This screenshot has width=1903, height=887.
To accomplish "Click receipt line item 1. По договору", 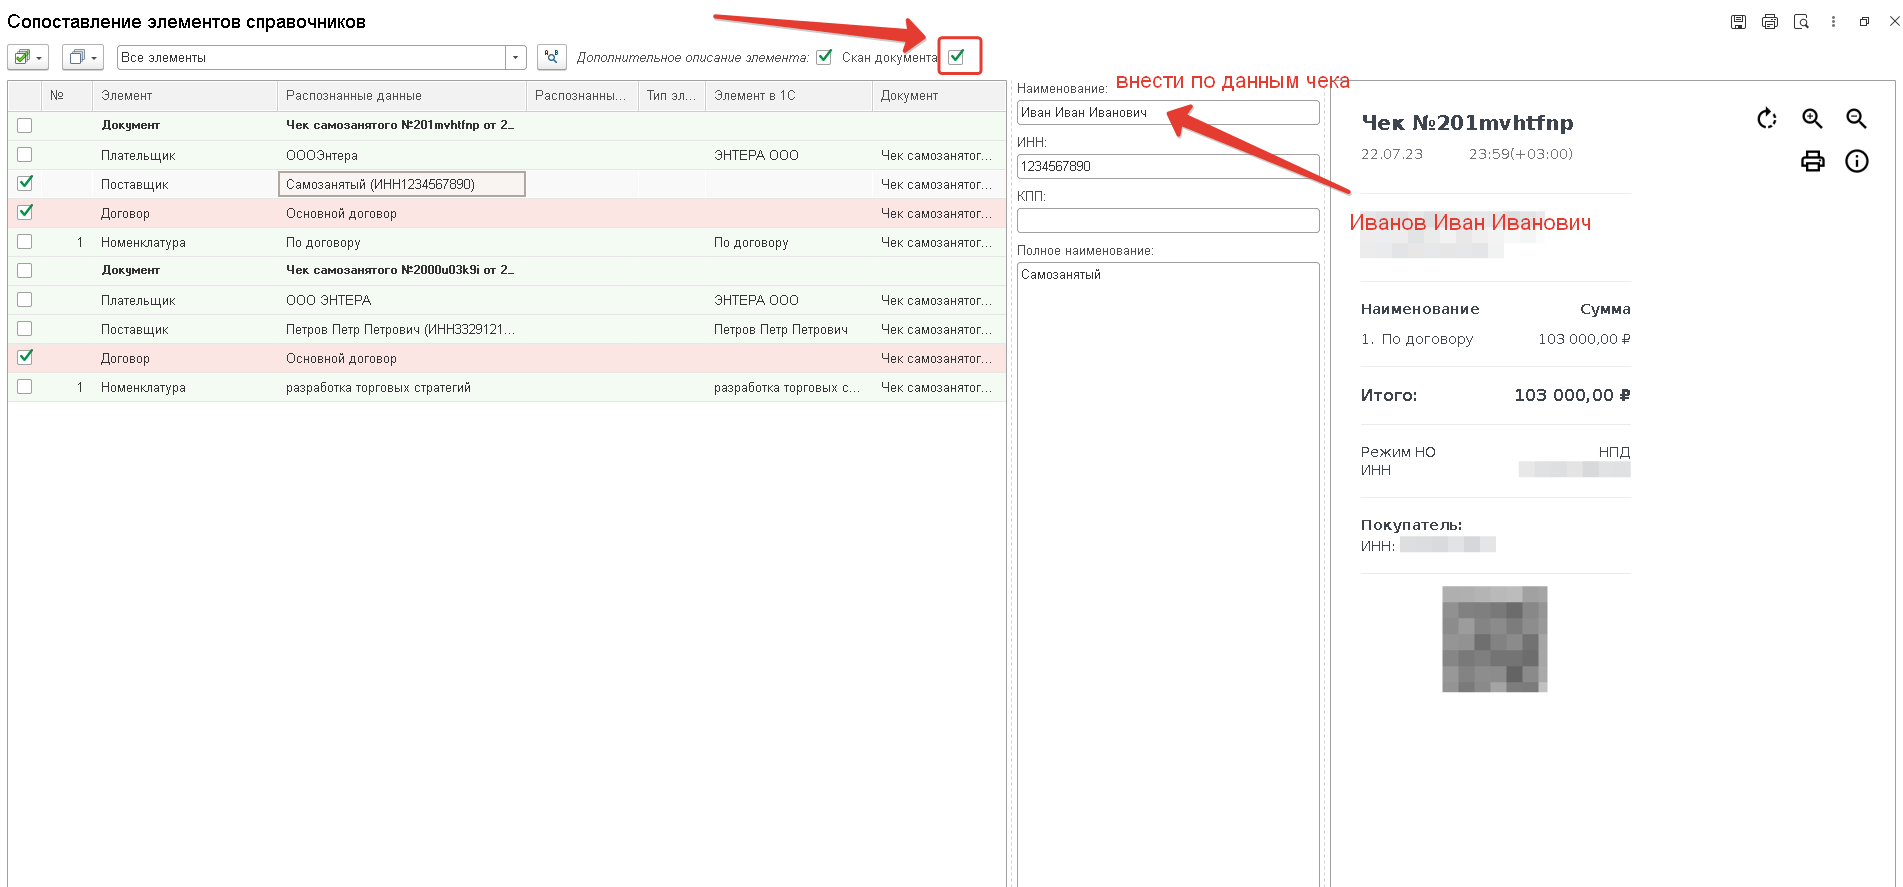I will click(x=1417, y=339).
